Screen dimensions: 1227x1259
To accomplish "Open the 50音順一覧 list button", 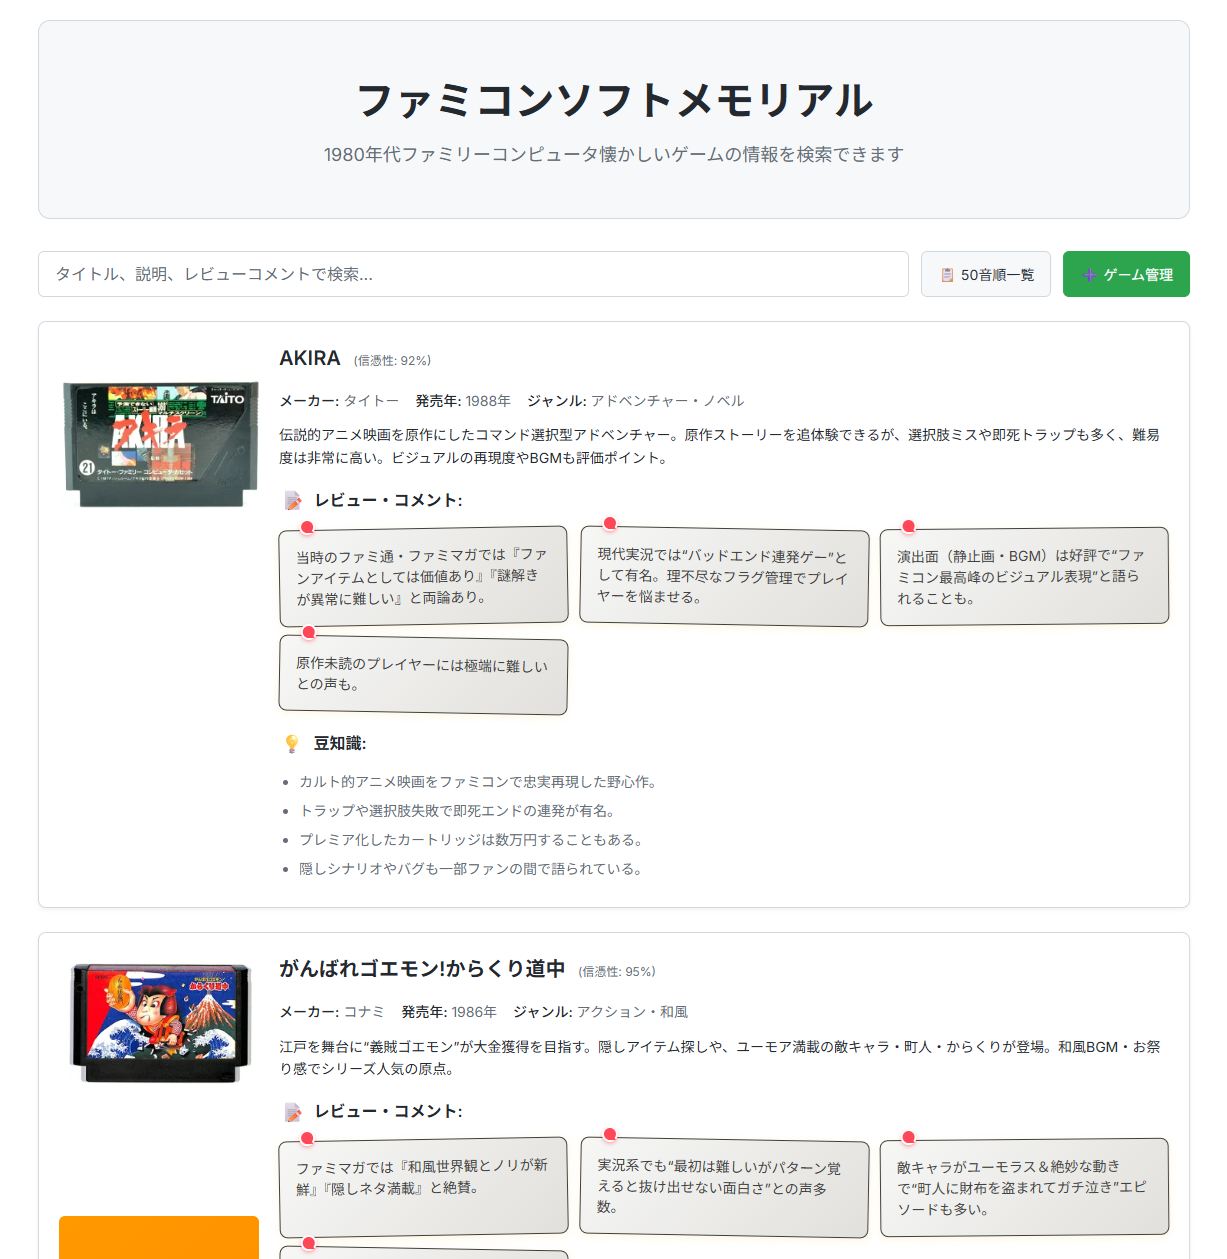I will pyautogui.click(x=986, y=274).
